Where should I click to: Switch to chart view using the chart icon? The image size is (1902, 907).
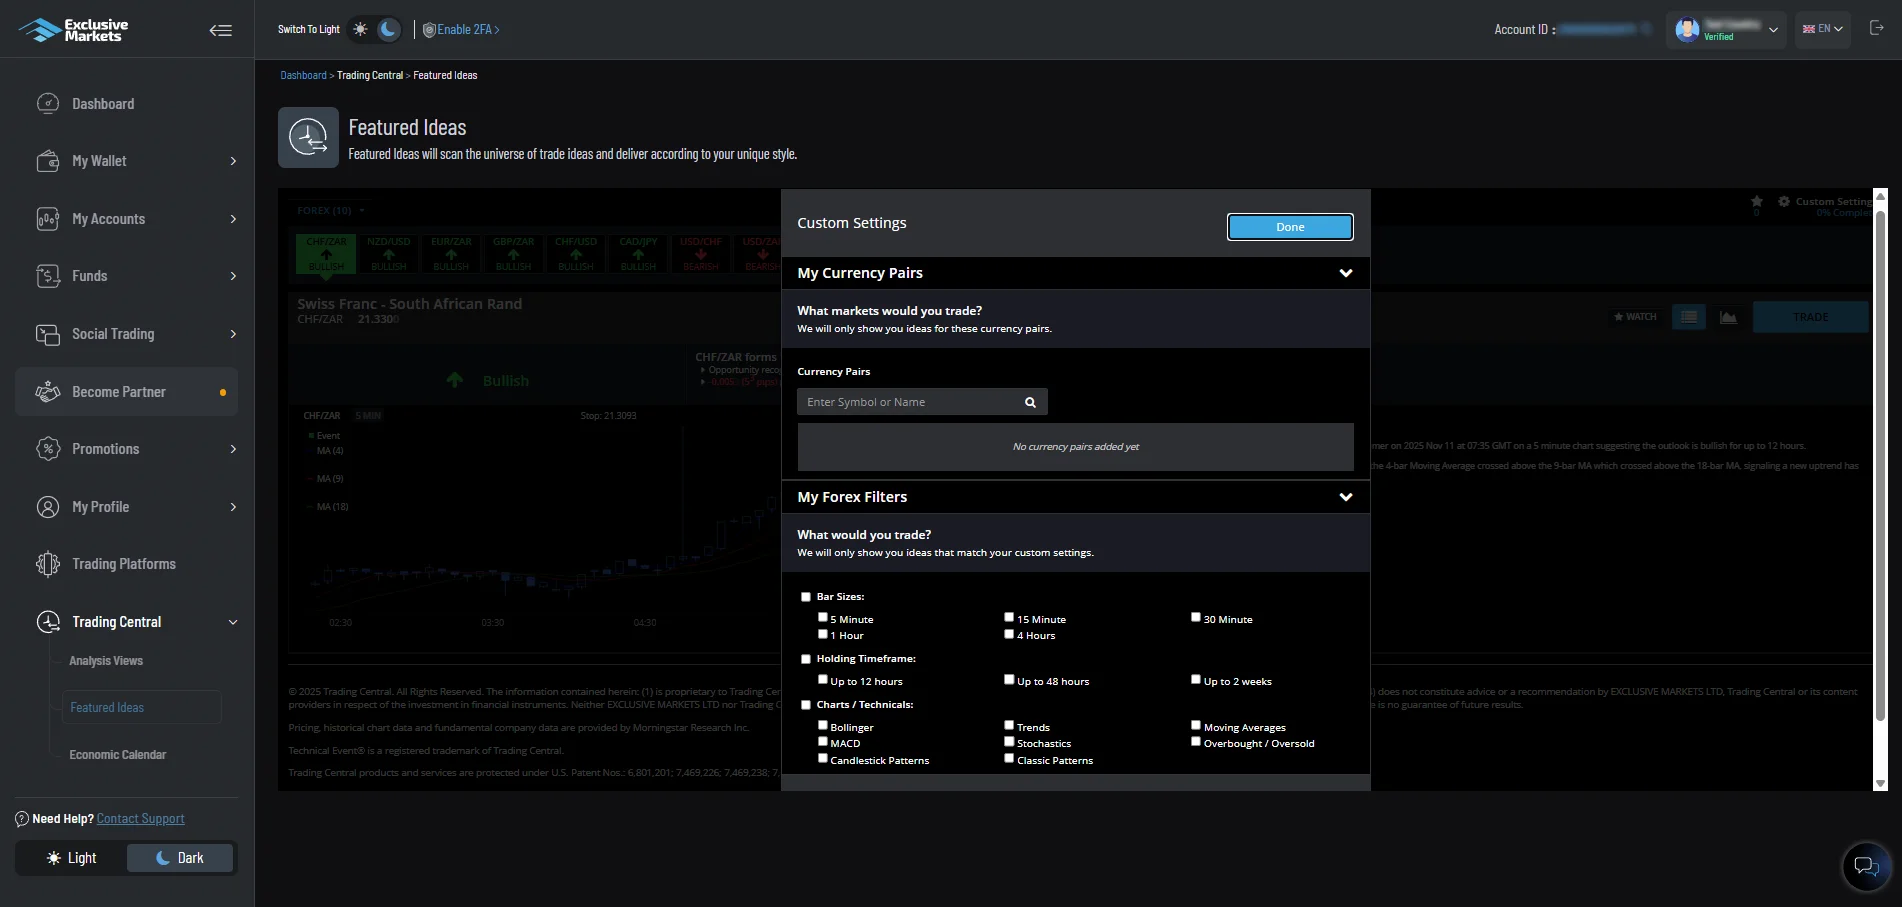click(1728, 317)
